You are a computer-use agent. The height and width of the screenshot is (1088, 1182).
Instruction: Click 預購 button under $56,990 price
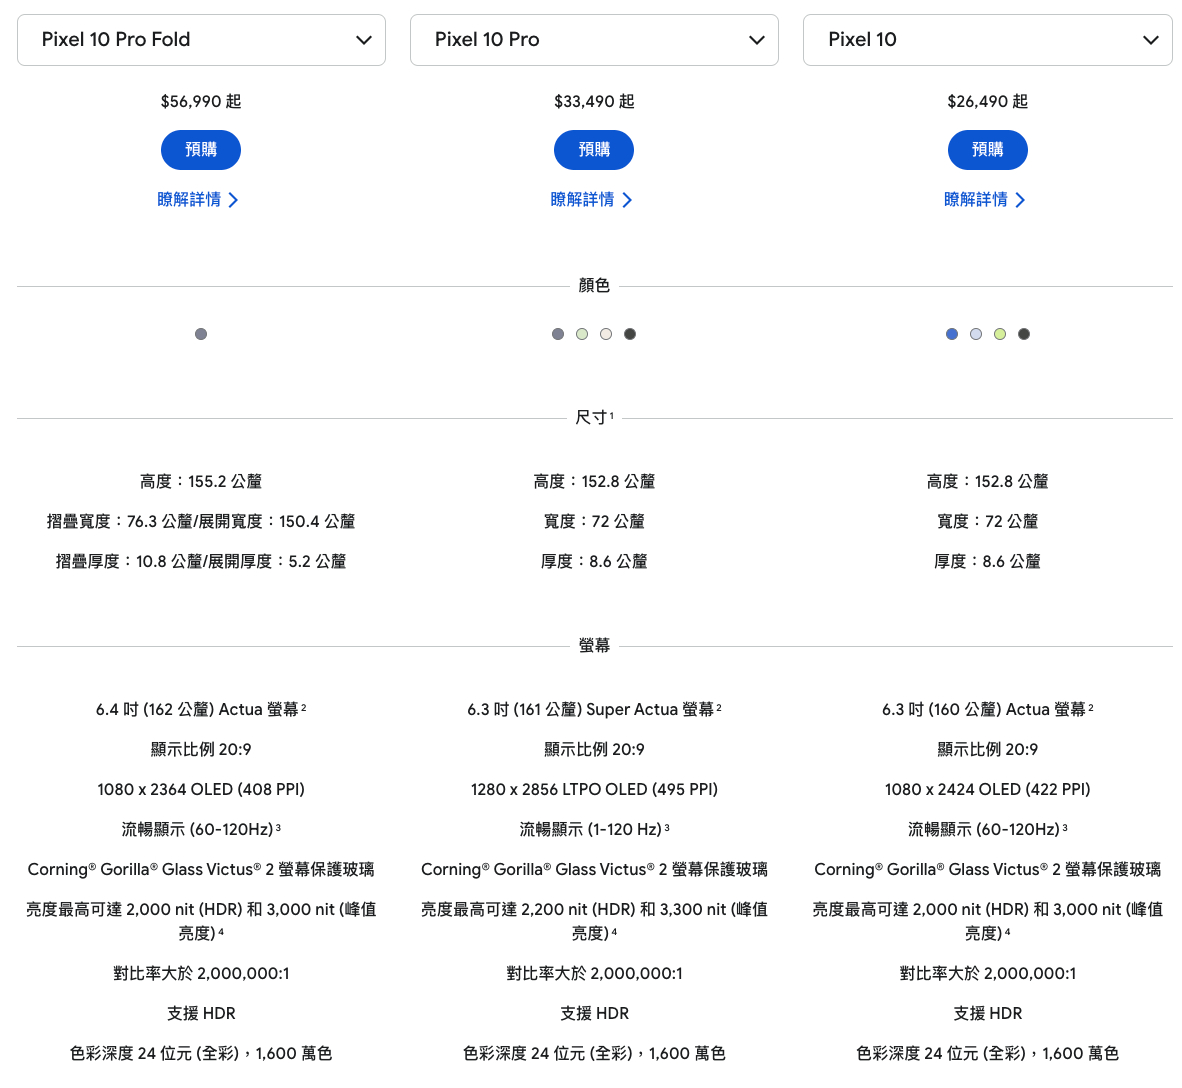tap(201, 150)
